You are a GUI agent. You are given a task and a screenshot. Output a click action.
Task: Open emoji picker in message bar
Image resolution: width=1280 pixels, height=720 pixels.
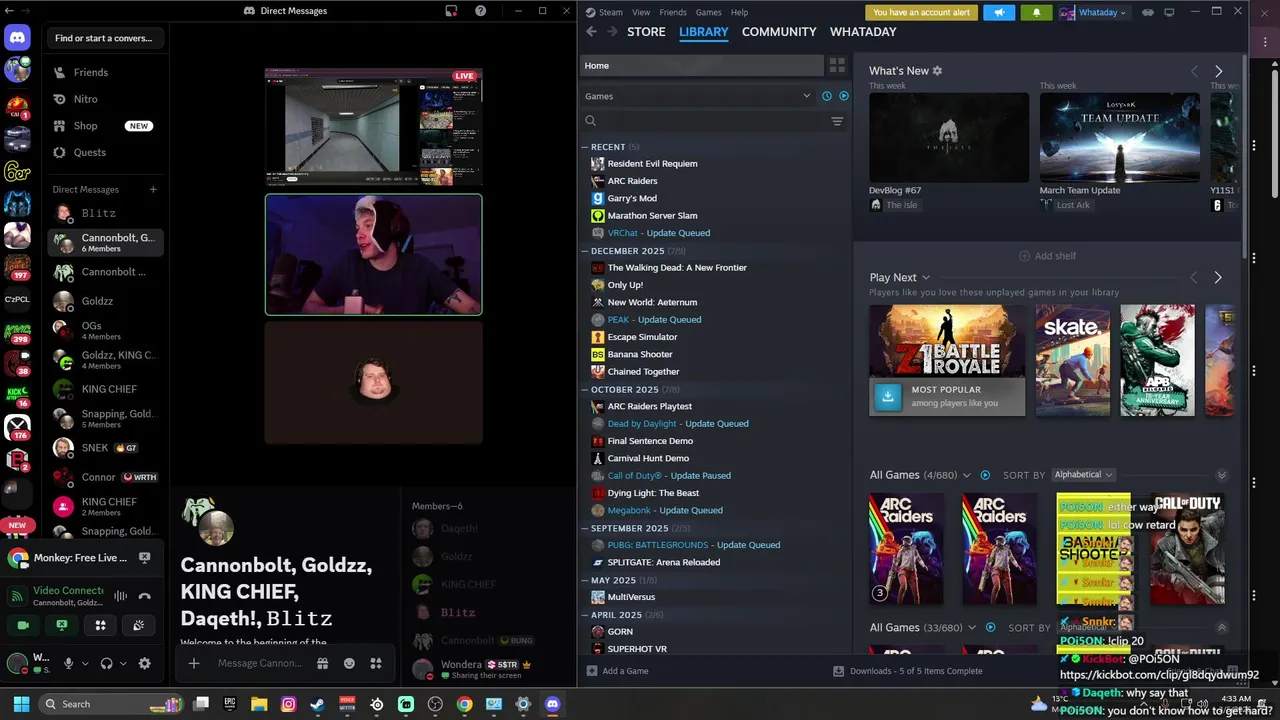point(349,663)
